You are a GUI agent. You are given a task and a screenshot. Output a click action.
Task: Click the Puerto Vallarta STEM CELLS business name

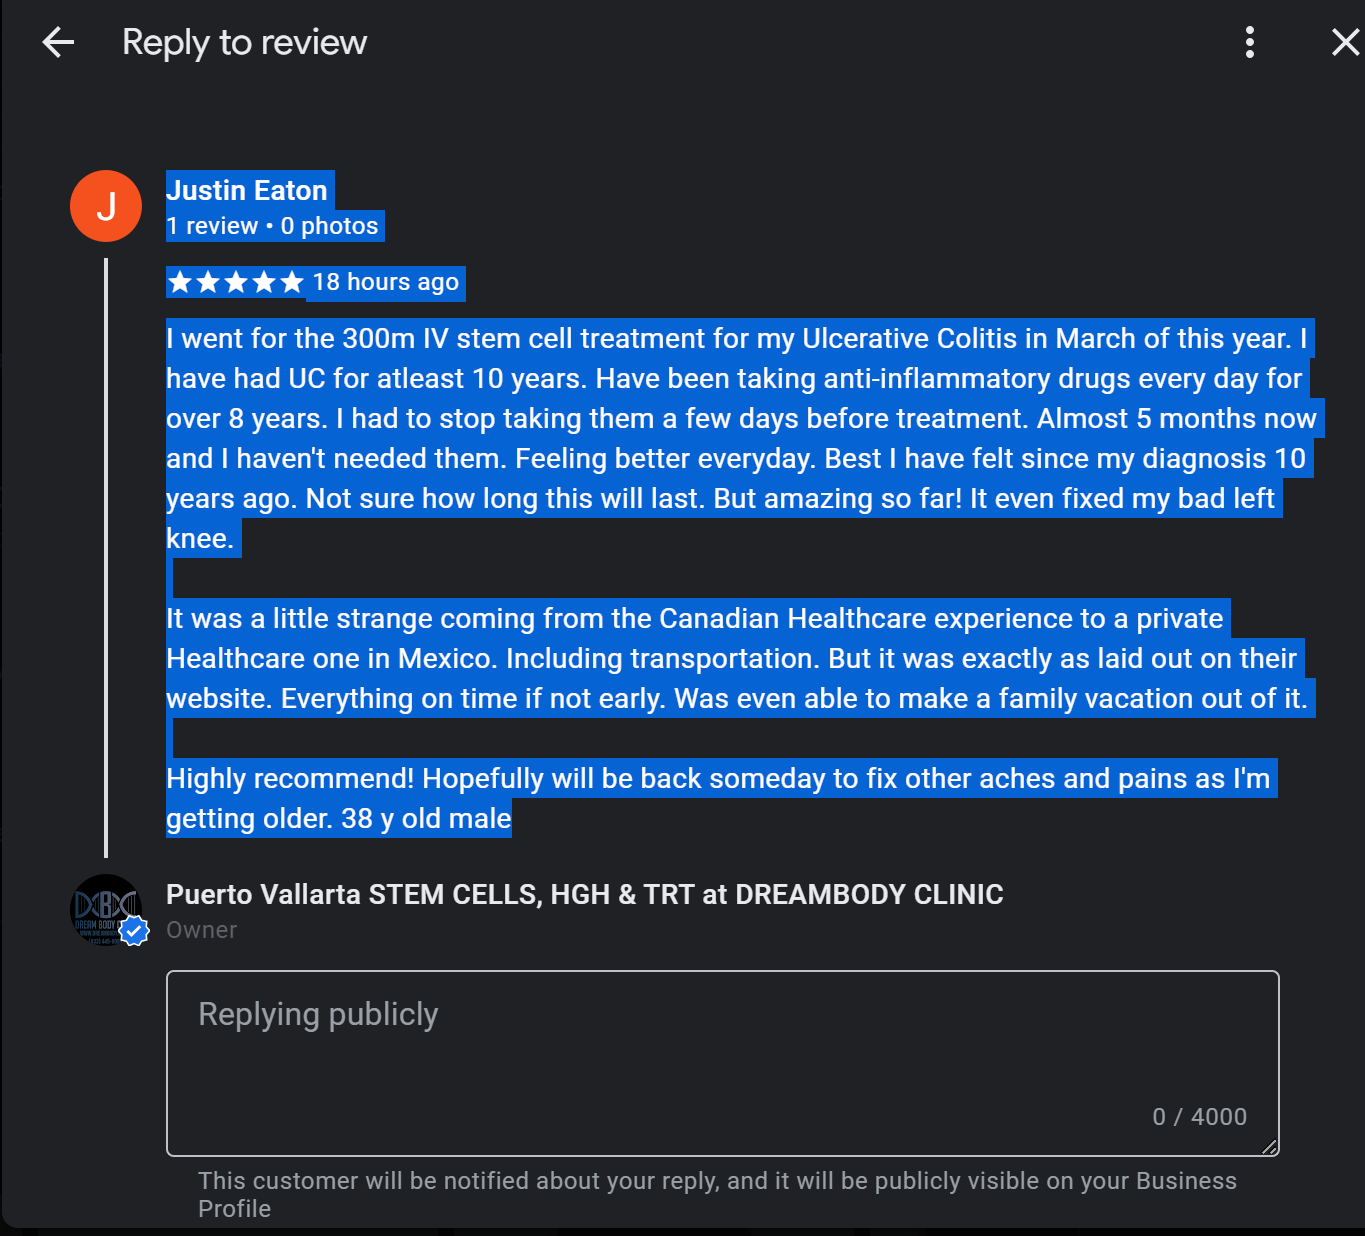click(584, 894)
